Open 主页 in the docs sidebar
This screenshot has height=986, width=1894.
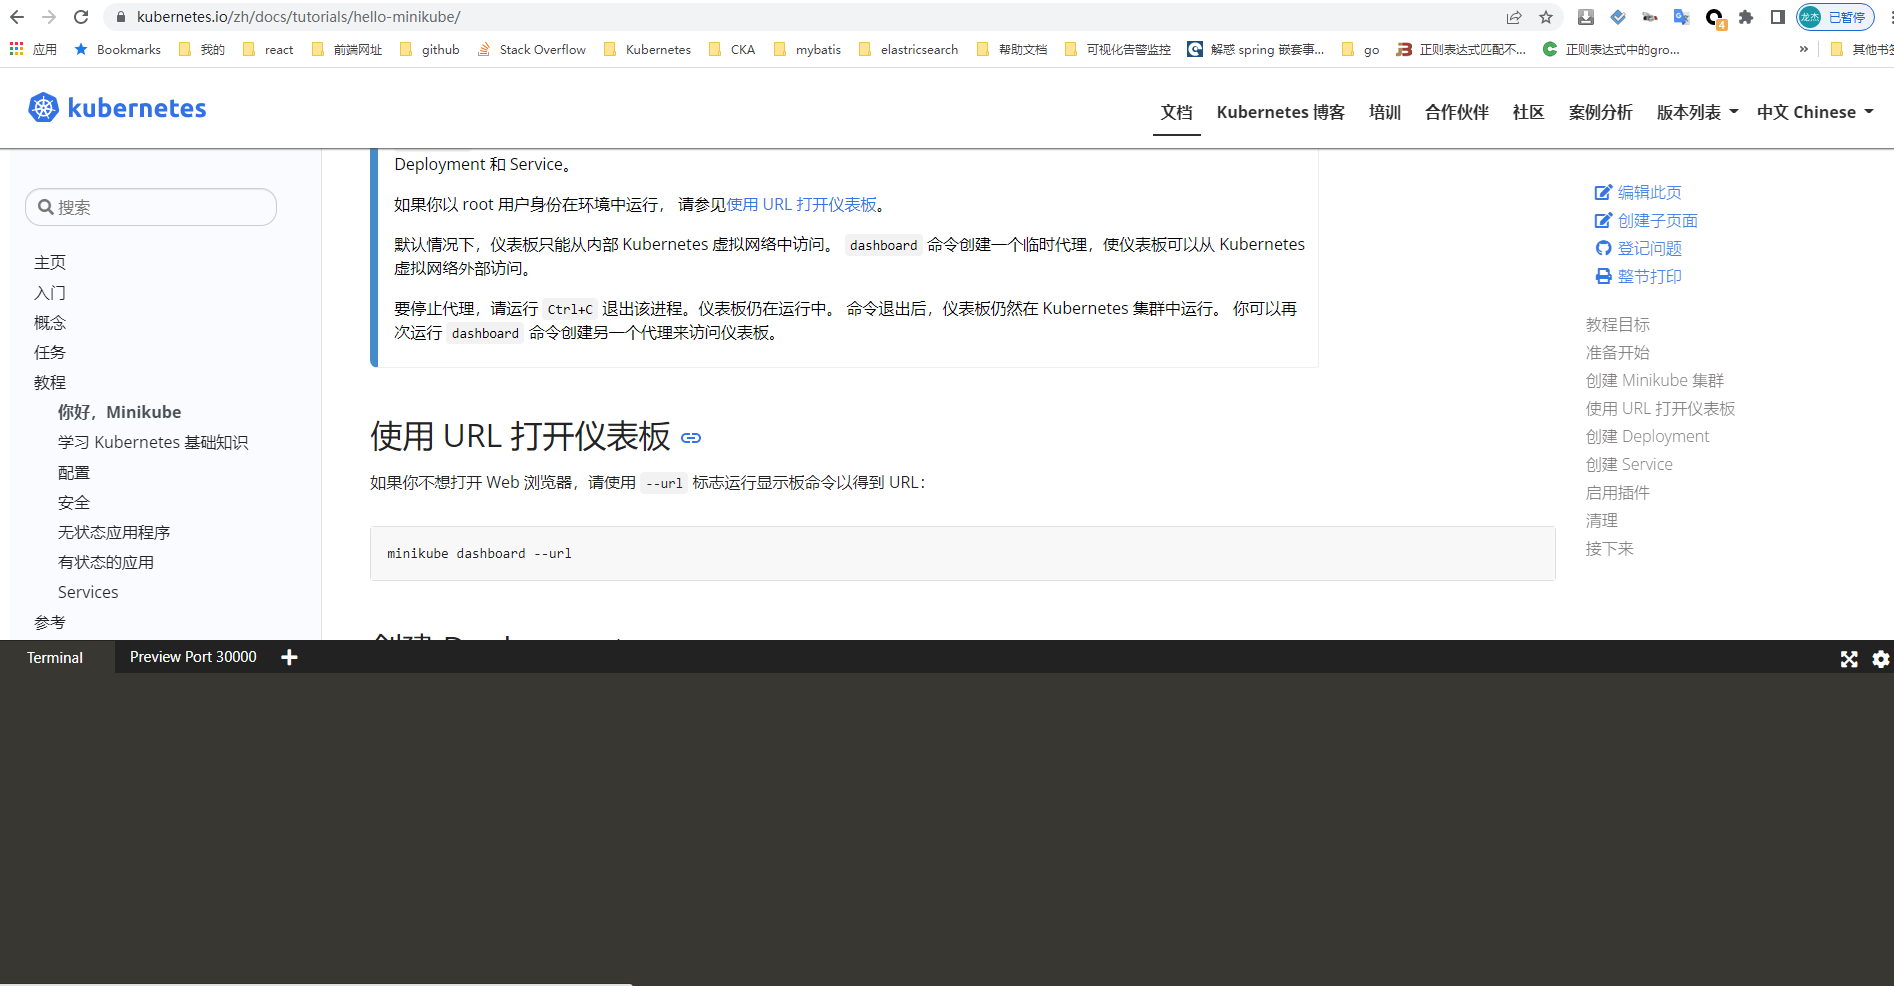[x=50, y=262]
